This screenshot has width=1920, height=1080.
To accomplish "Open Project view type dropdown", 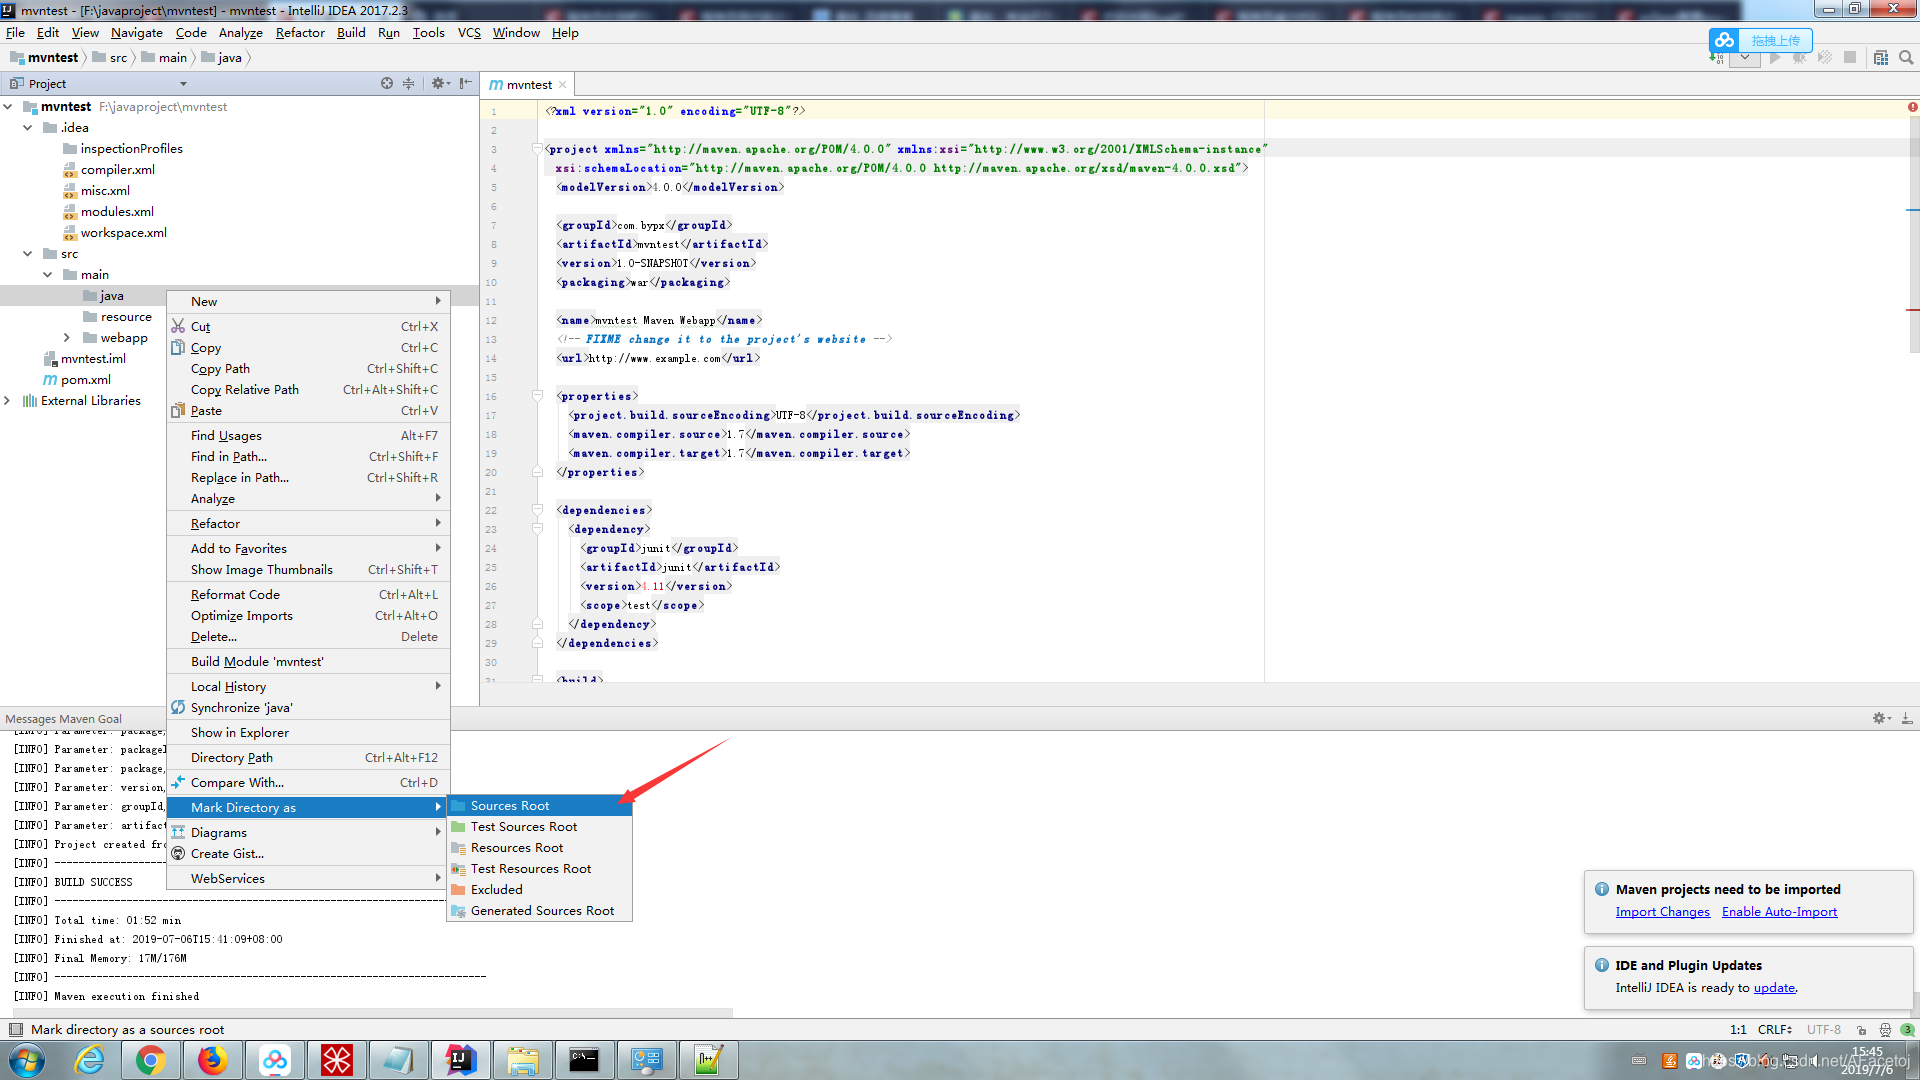I will pyautogui.click(x=183, y=84).
